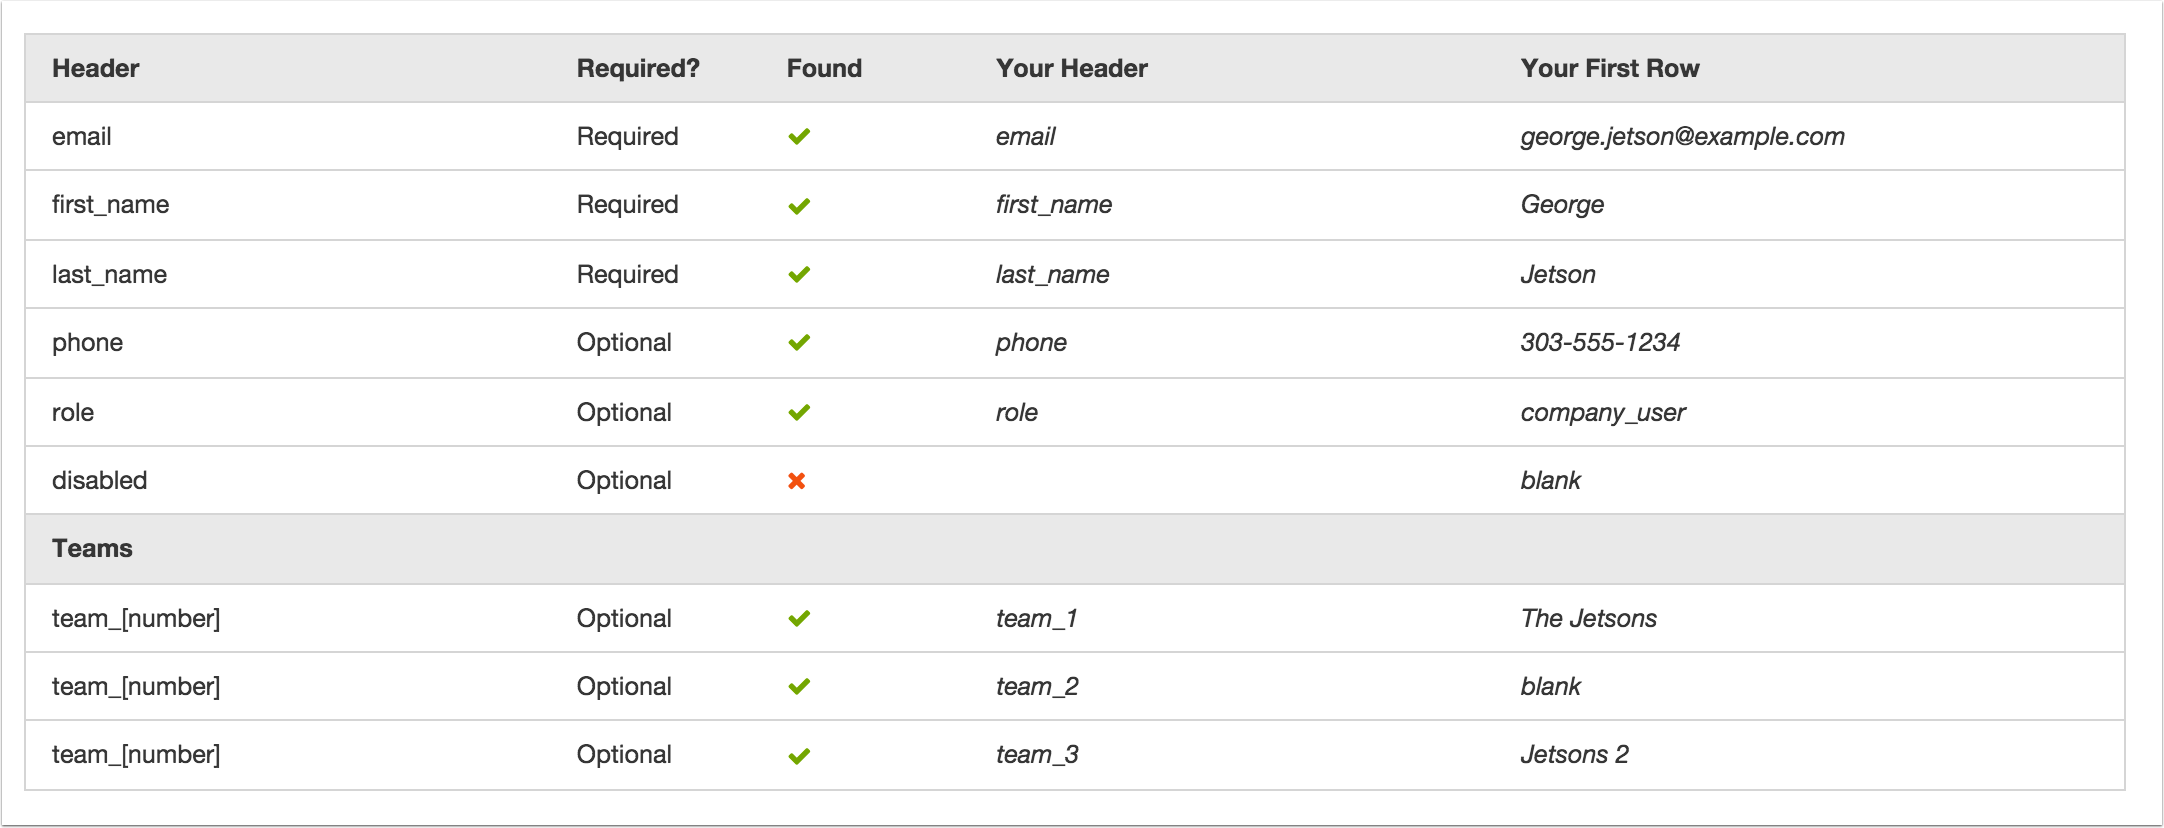
Task: Click the phone row's found checkmark
Action: pos(799,343)
